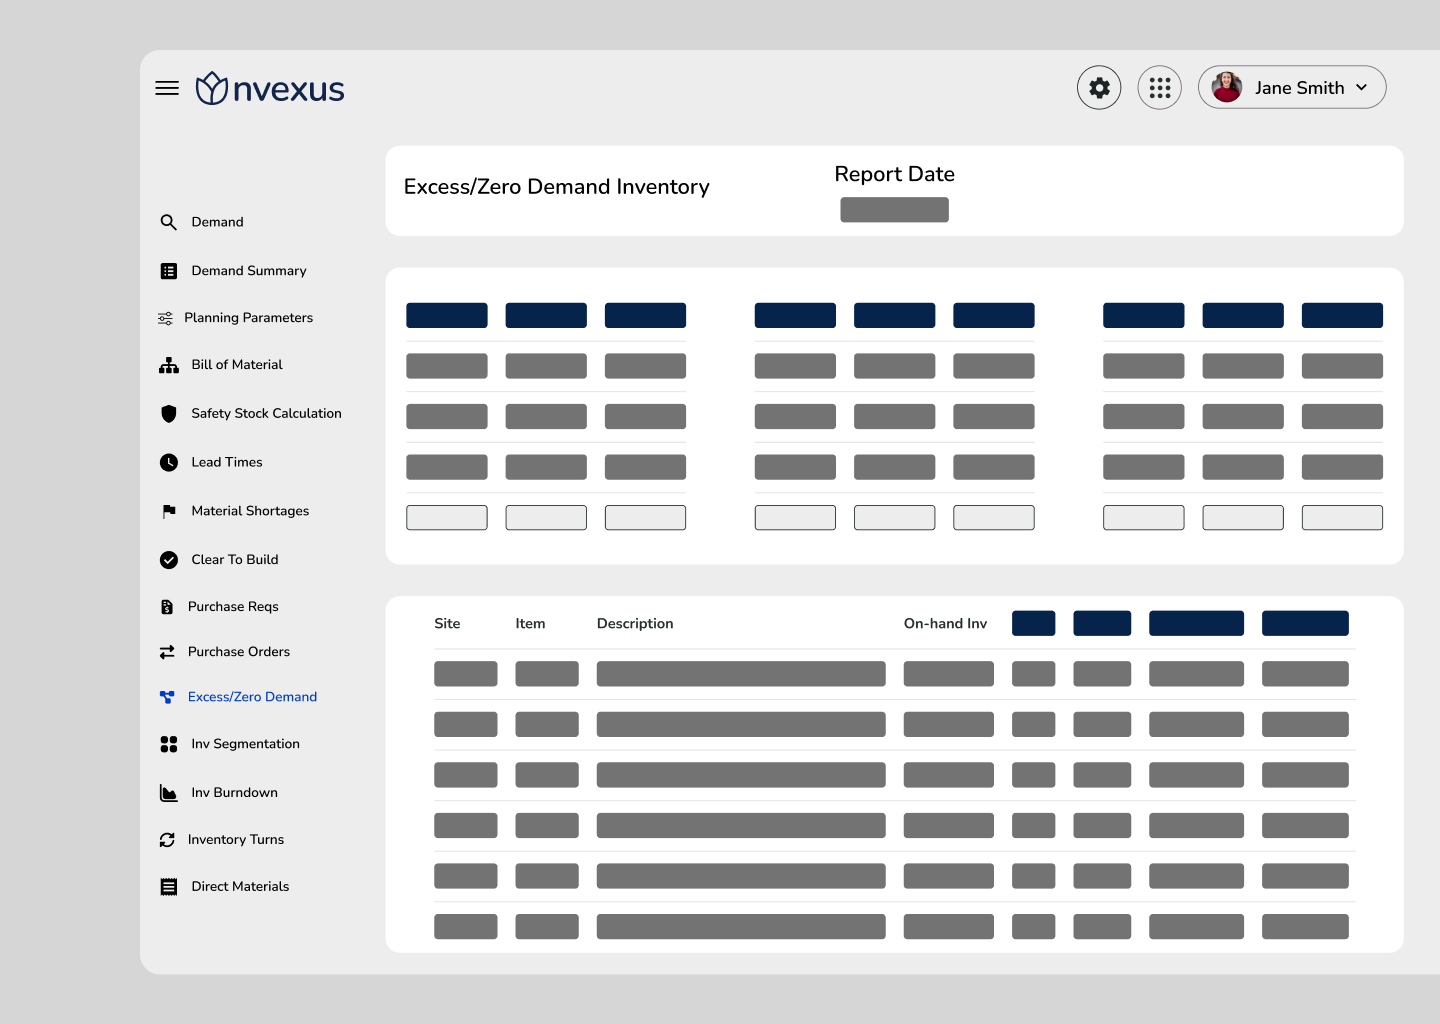Screen dimensions: 1440x1024
Task: Click the nvexus logo
Action: coord(270,88)
